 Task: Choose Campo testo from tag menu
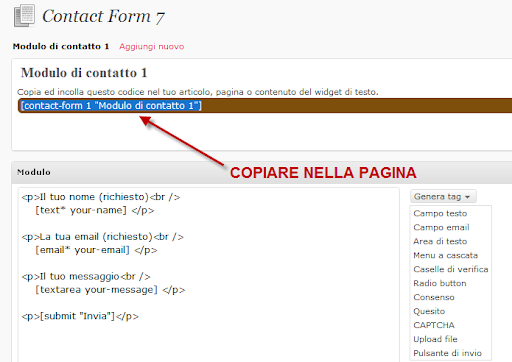(x=440, y=213)
